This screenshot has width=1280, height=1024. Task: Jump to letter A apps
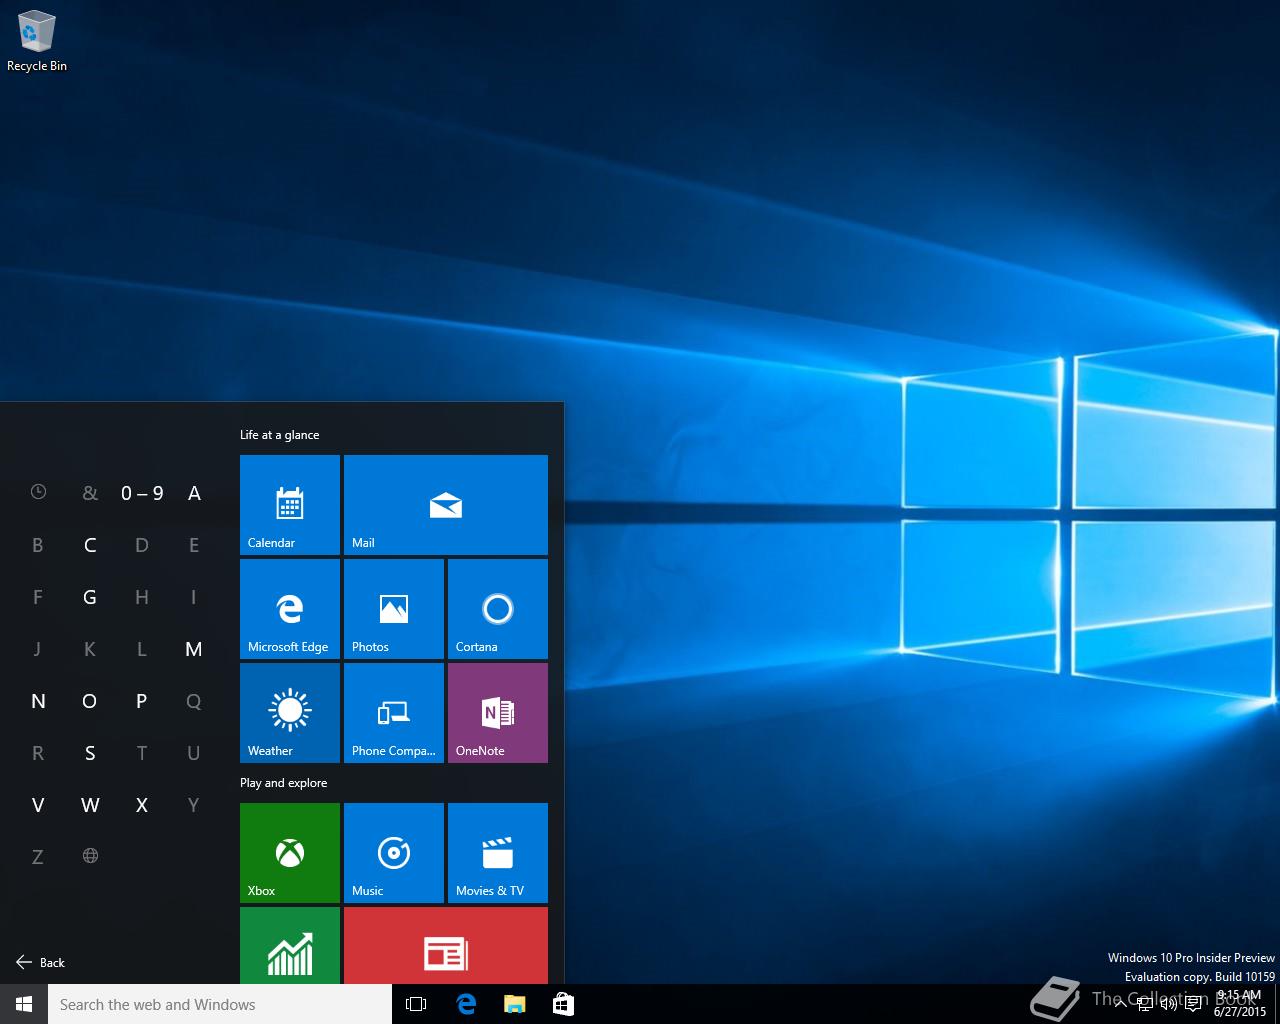pyautogui.click(x=194, y=492)
